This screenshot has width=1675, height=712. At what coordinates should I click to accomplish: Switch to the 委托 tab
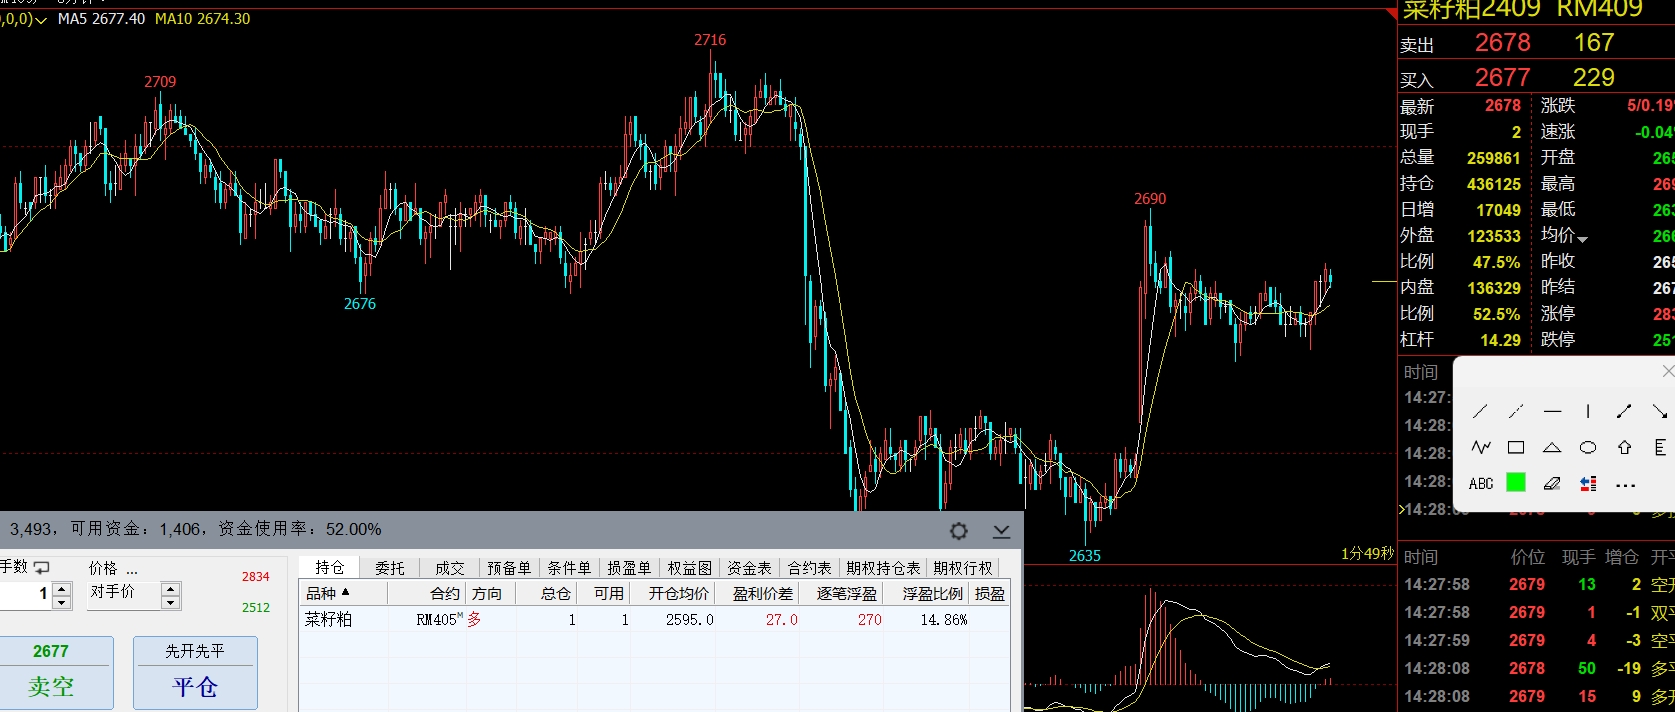(x=390, y=568)
